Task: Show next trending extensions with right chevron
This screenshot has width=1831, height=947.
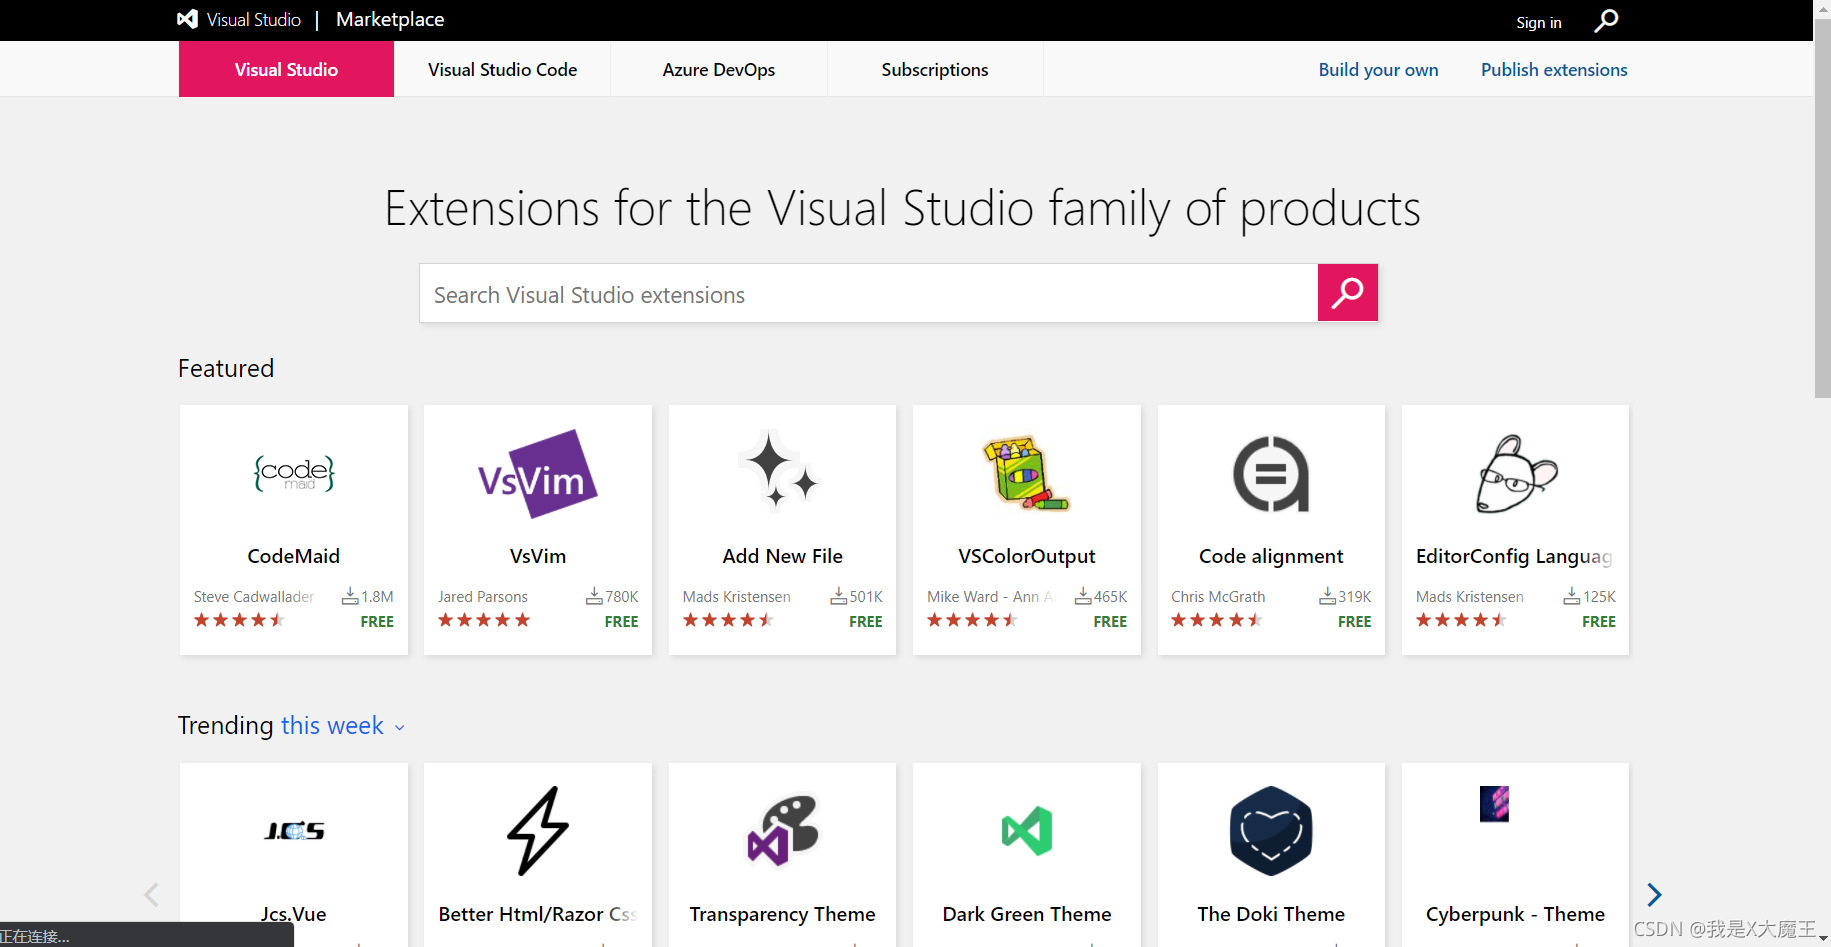Action: (x=1654, y=894)
